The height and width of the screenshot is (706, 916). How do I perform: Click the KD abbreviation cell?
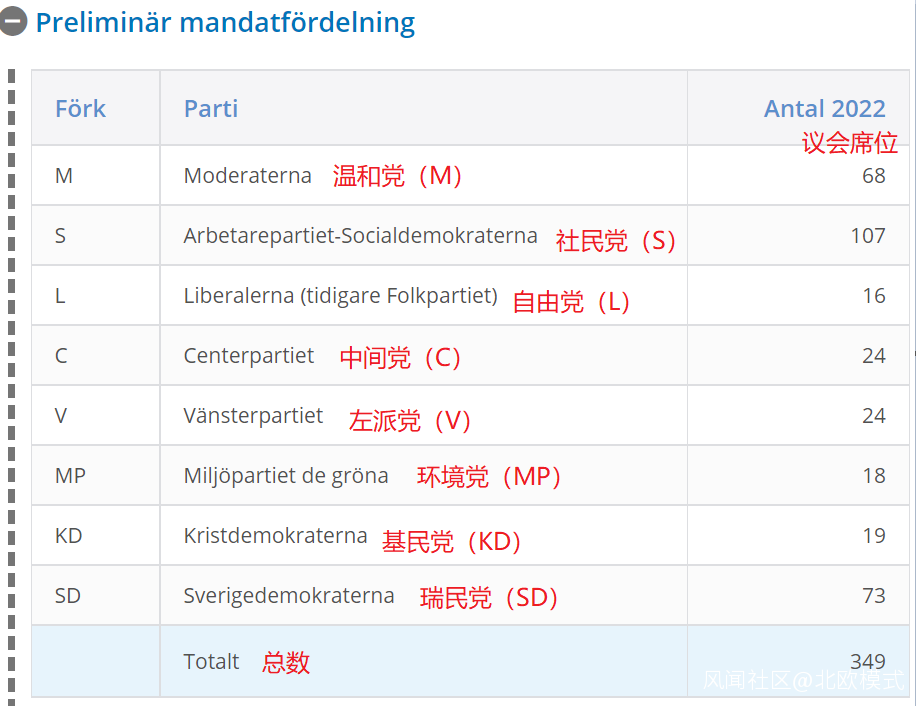click(68, 536)
